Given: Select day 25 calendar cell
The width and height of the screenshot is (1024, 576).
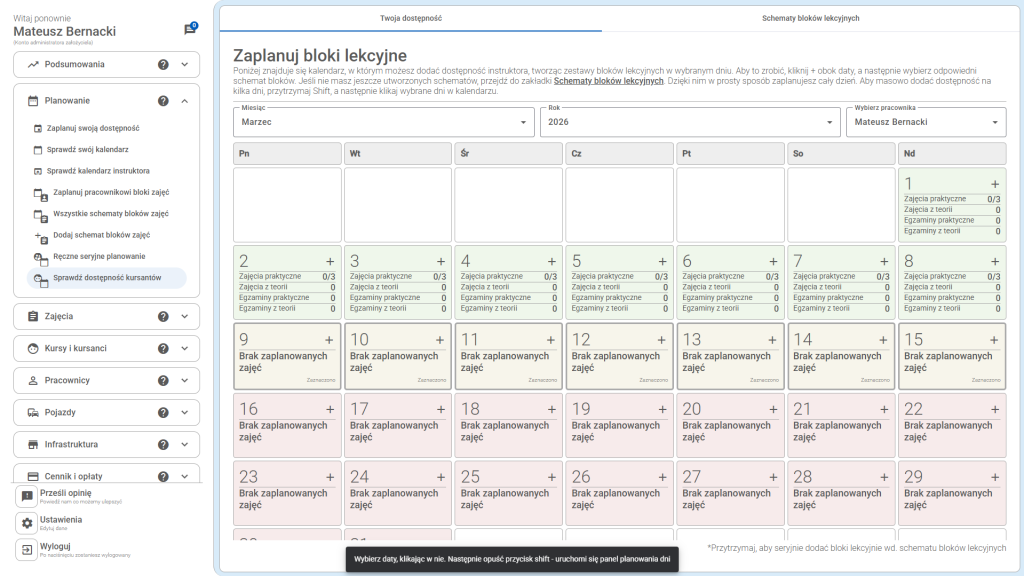Looking at the screenshot, I should pos(508,492).
